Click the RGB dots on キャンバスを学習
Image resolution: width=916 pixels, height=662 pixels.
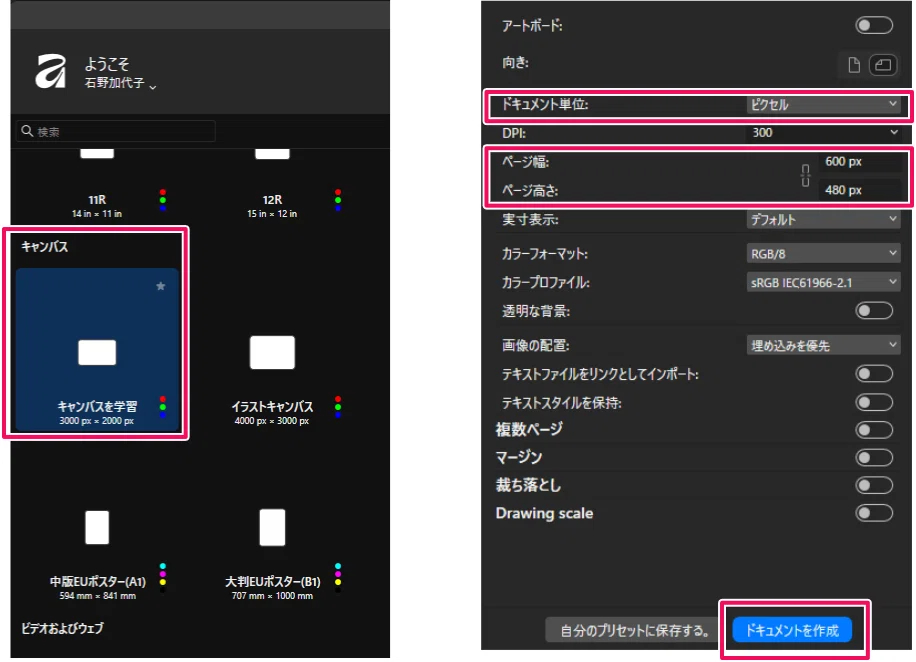pos(163,407)
